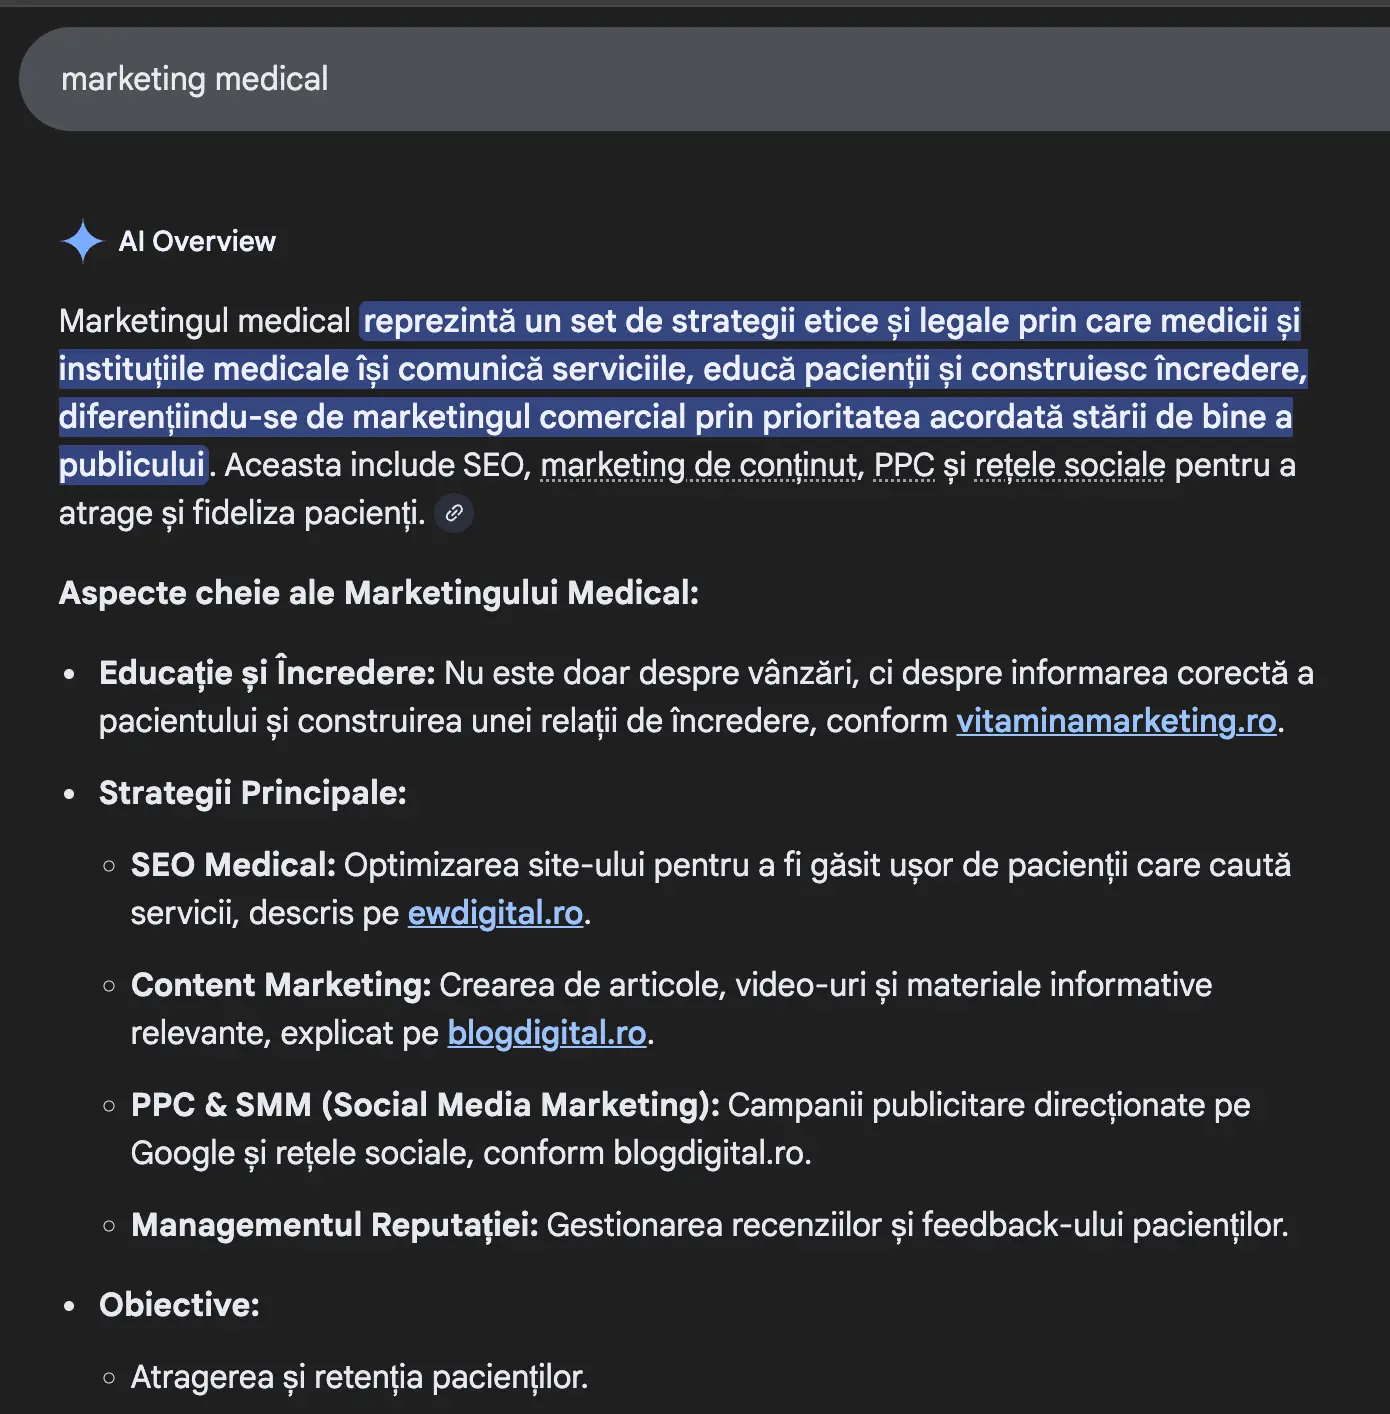Click the 'Educație și Încredere' bullet item
Viewport: 1390px width, 1414px height.
(265, 673)
